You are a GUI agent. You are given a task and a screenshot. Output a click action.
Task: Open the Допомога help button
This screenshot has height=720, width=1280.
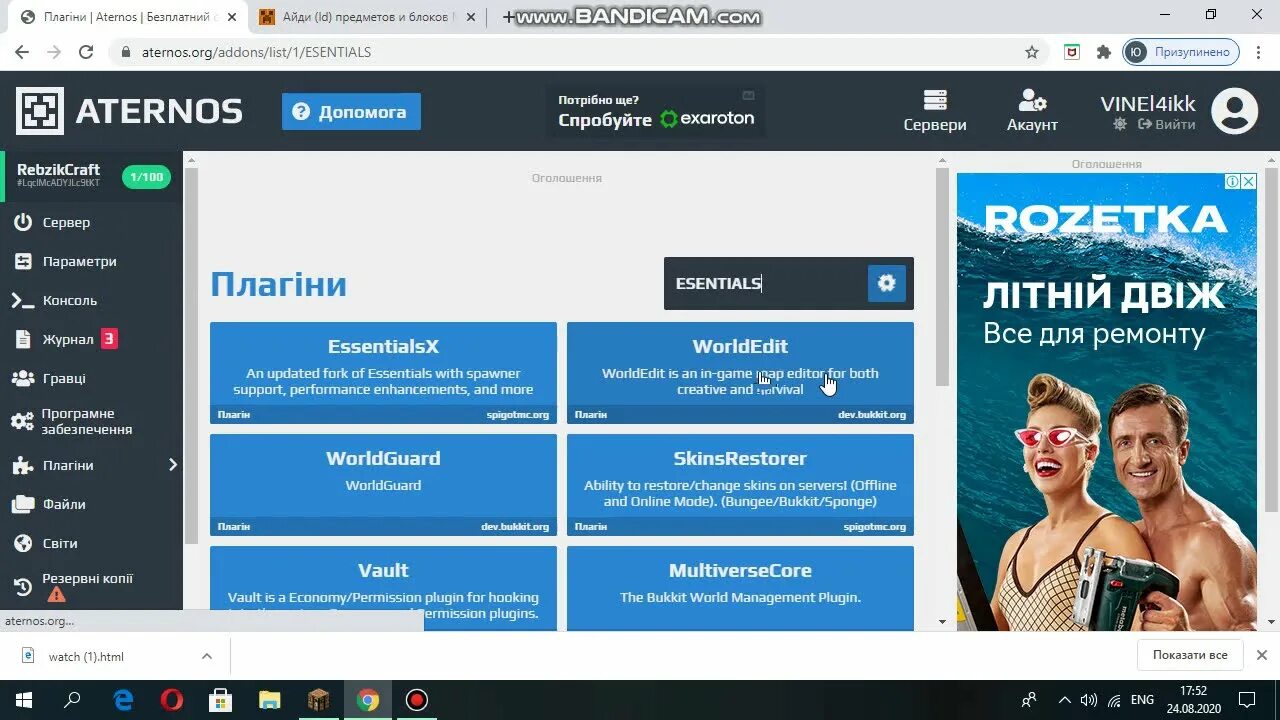pos(351,112)
